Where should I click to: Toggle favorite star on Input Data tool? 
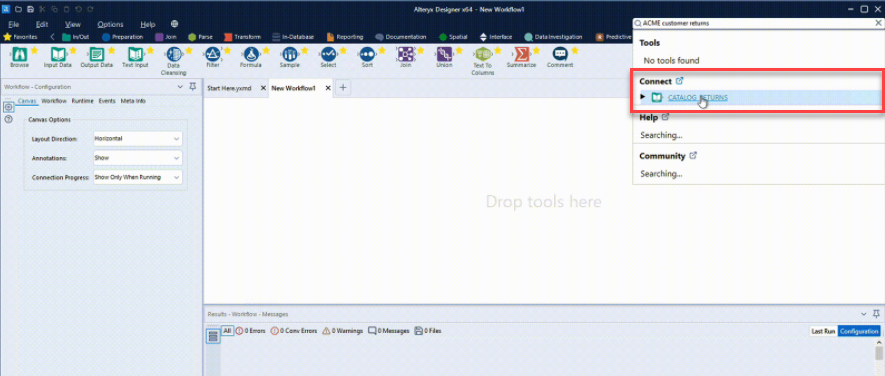(73, 50)
